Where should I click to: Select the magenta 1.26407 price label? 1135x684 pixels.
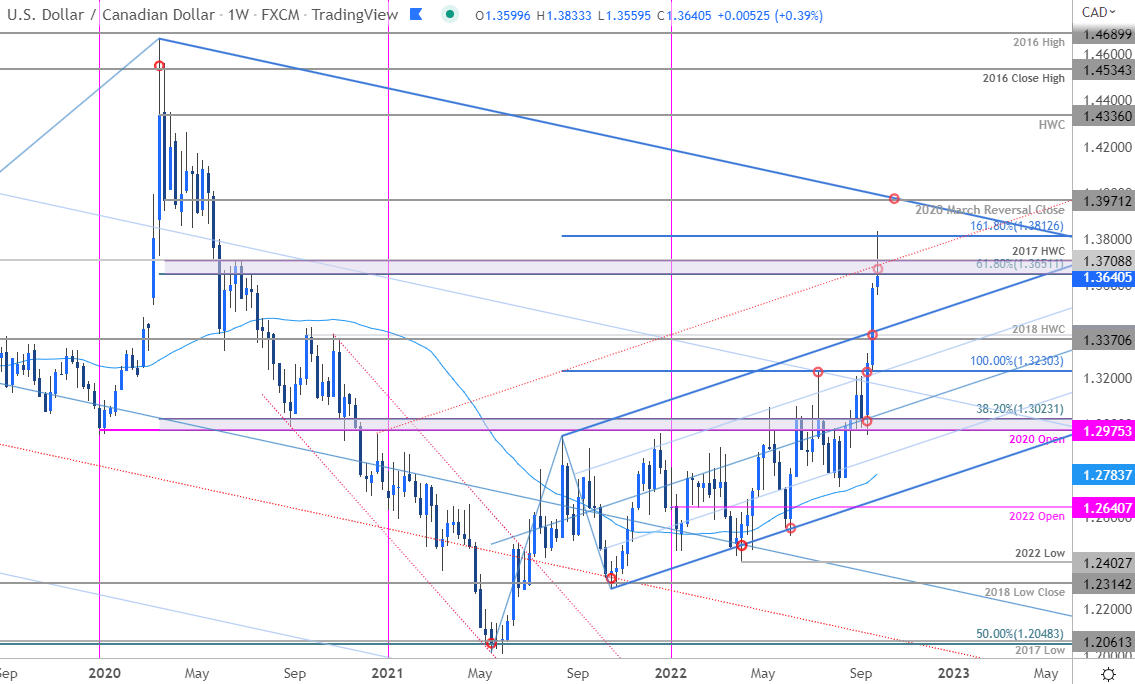pos(1103,507)
